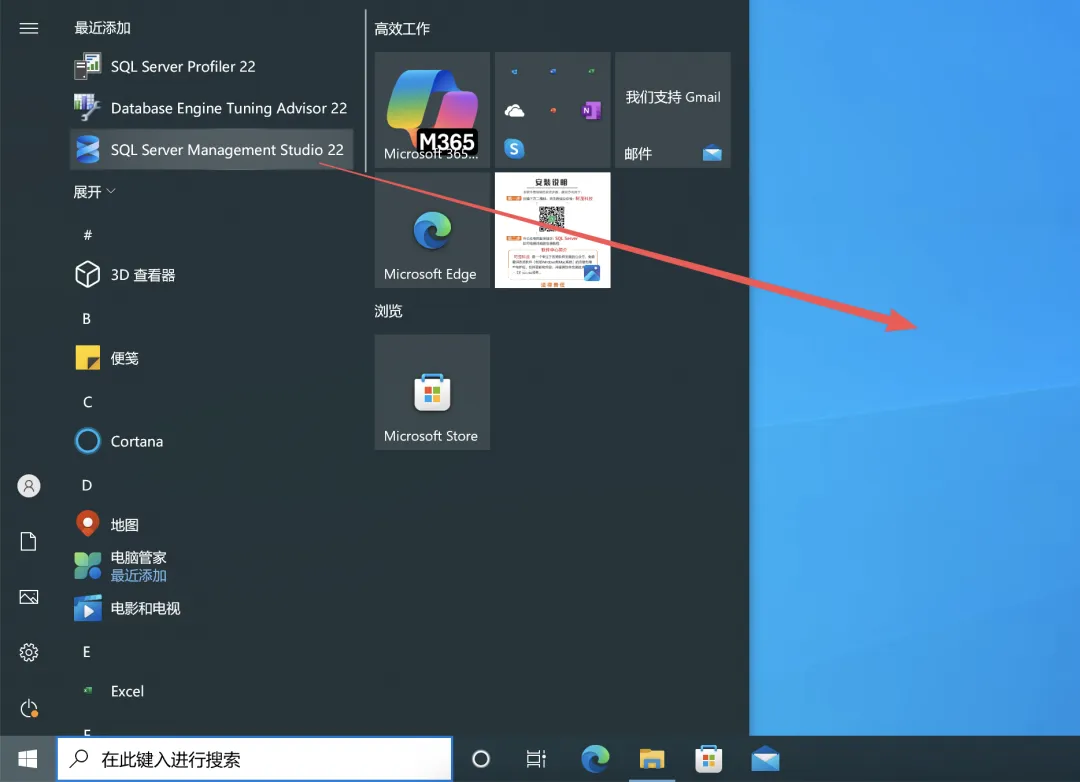Screen dimensions: 1080x782
Task: Open the Pictures icon in the Start sidebar
Action: [x=28, y=597]
